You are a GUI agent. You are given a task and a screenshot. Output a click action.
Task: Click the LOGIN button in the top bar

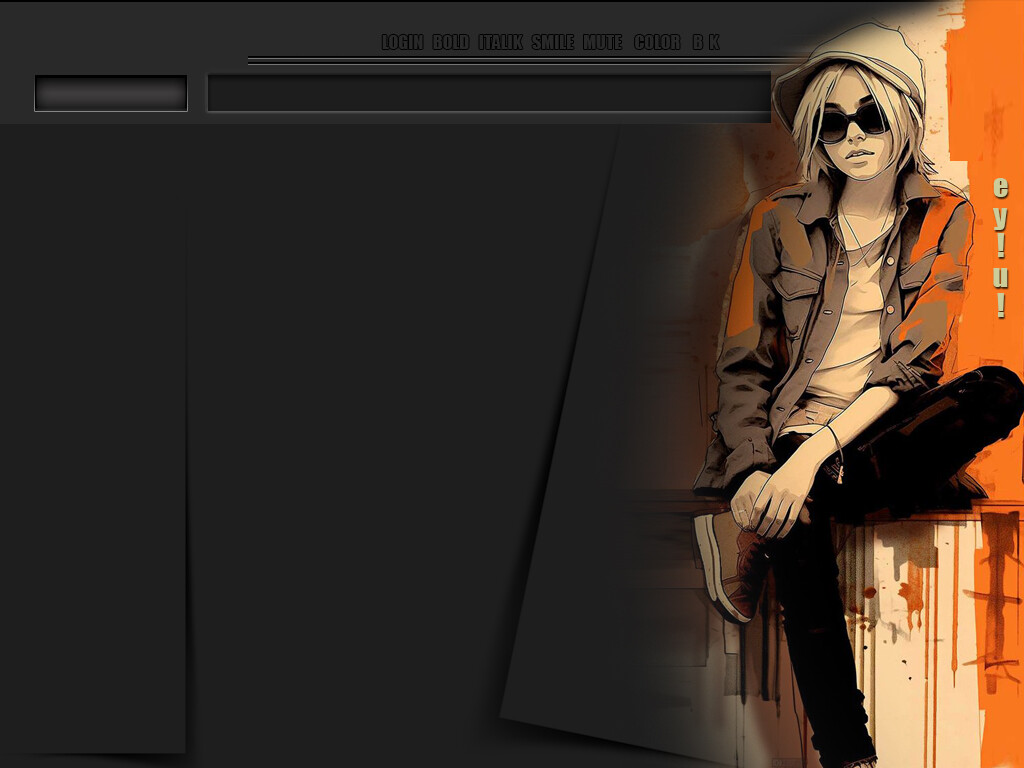click(x=402, y=42)
